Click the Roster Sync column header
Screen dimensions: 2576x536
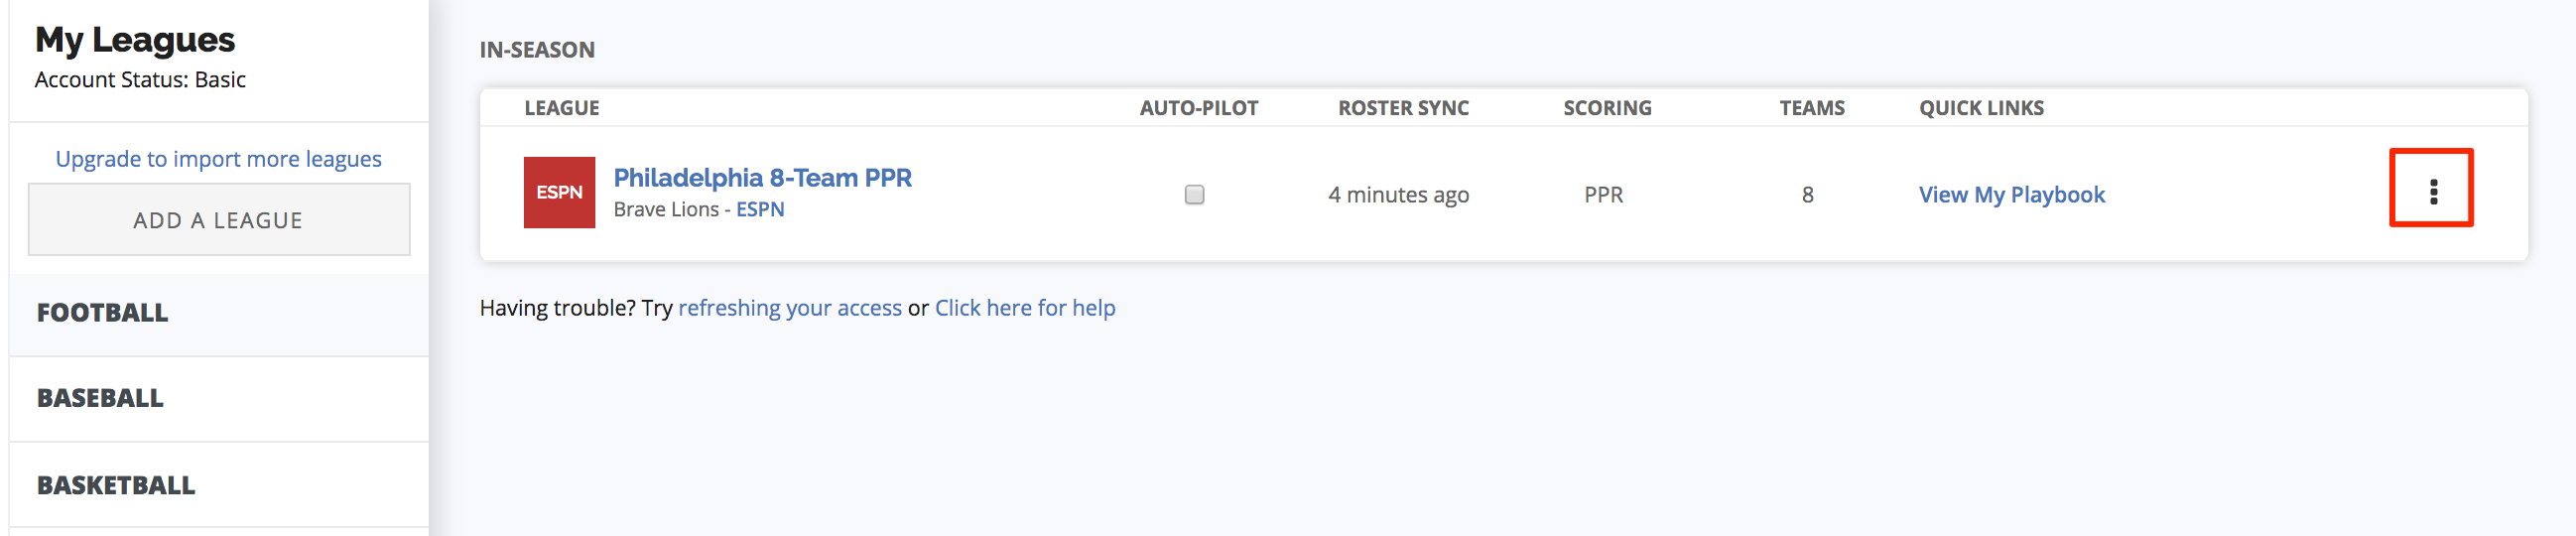[1403, 108]
